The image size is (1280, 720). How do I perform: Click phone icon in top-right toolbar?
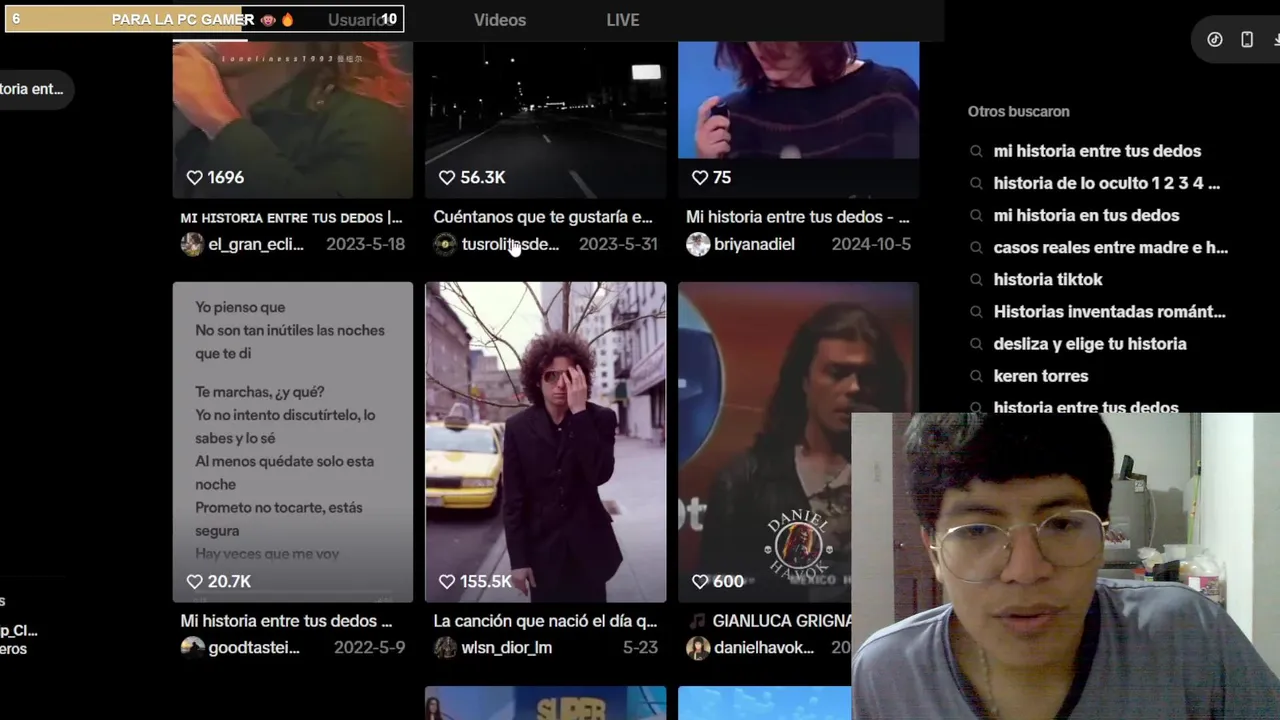[1247, 40]
